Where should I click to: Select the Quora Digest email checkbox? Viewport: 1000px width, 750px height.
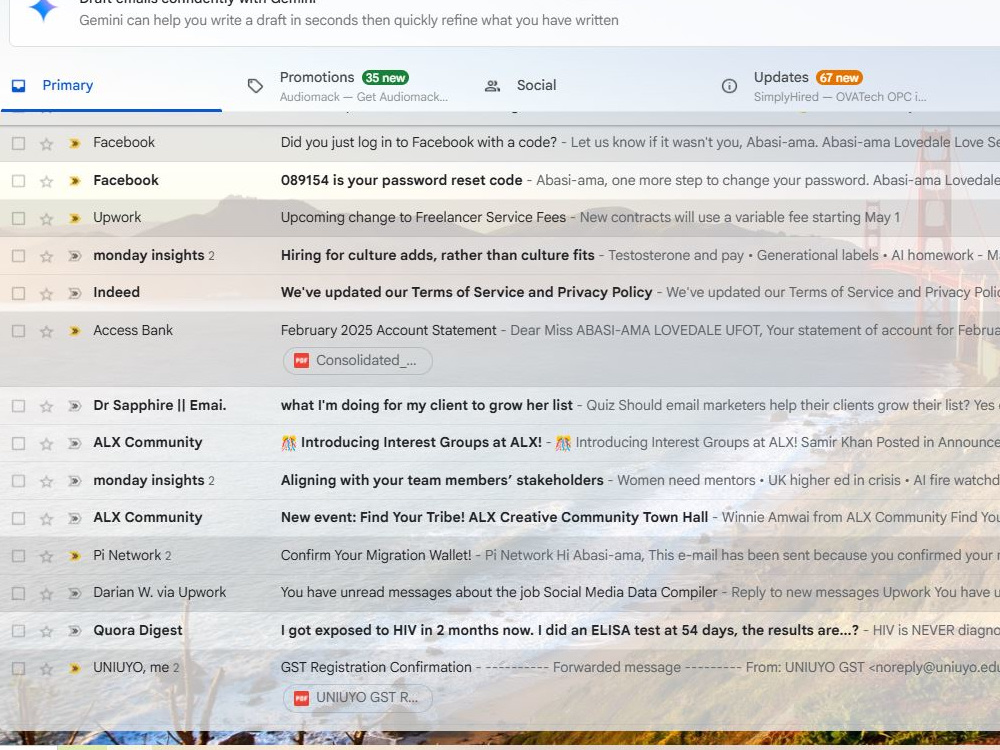pyautogui.click(x=18, y=631)
